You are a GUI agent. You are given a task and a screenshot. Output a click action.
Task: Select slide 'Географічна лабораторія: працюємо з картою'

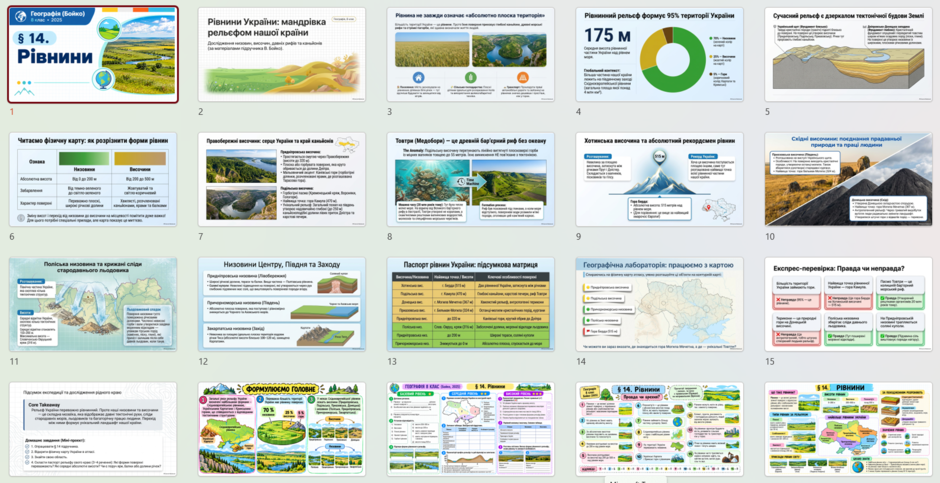659,304
